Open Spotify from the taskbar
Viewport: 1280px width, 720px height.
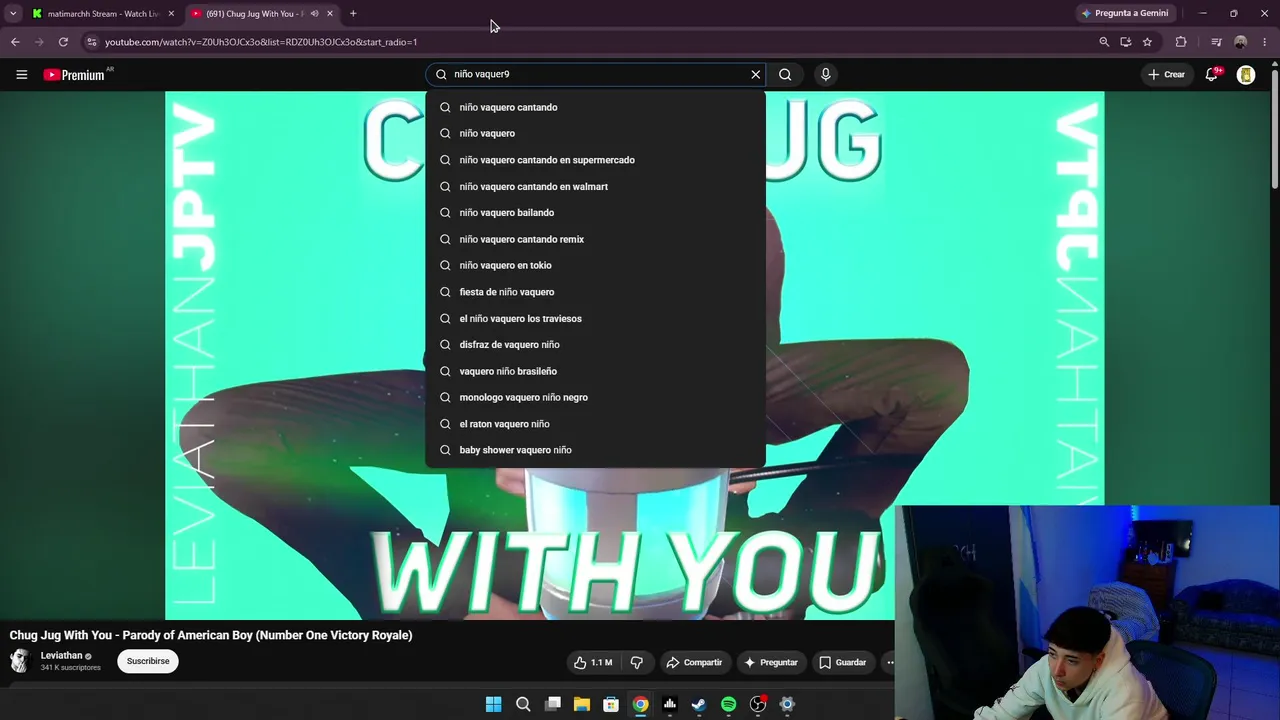tap(729, 704)
